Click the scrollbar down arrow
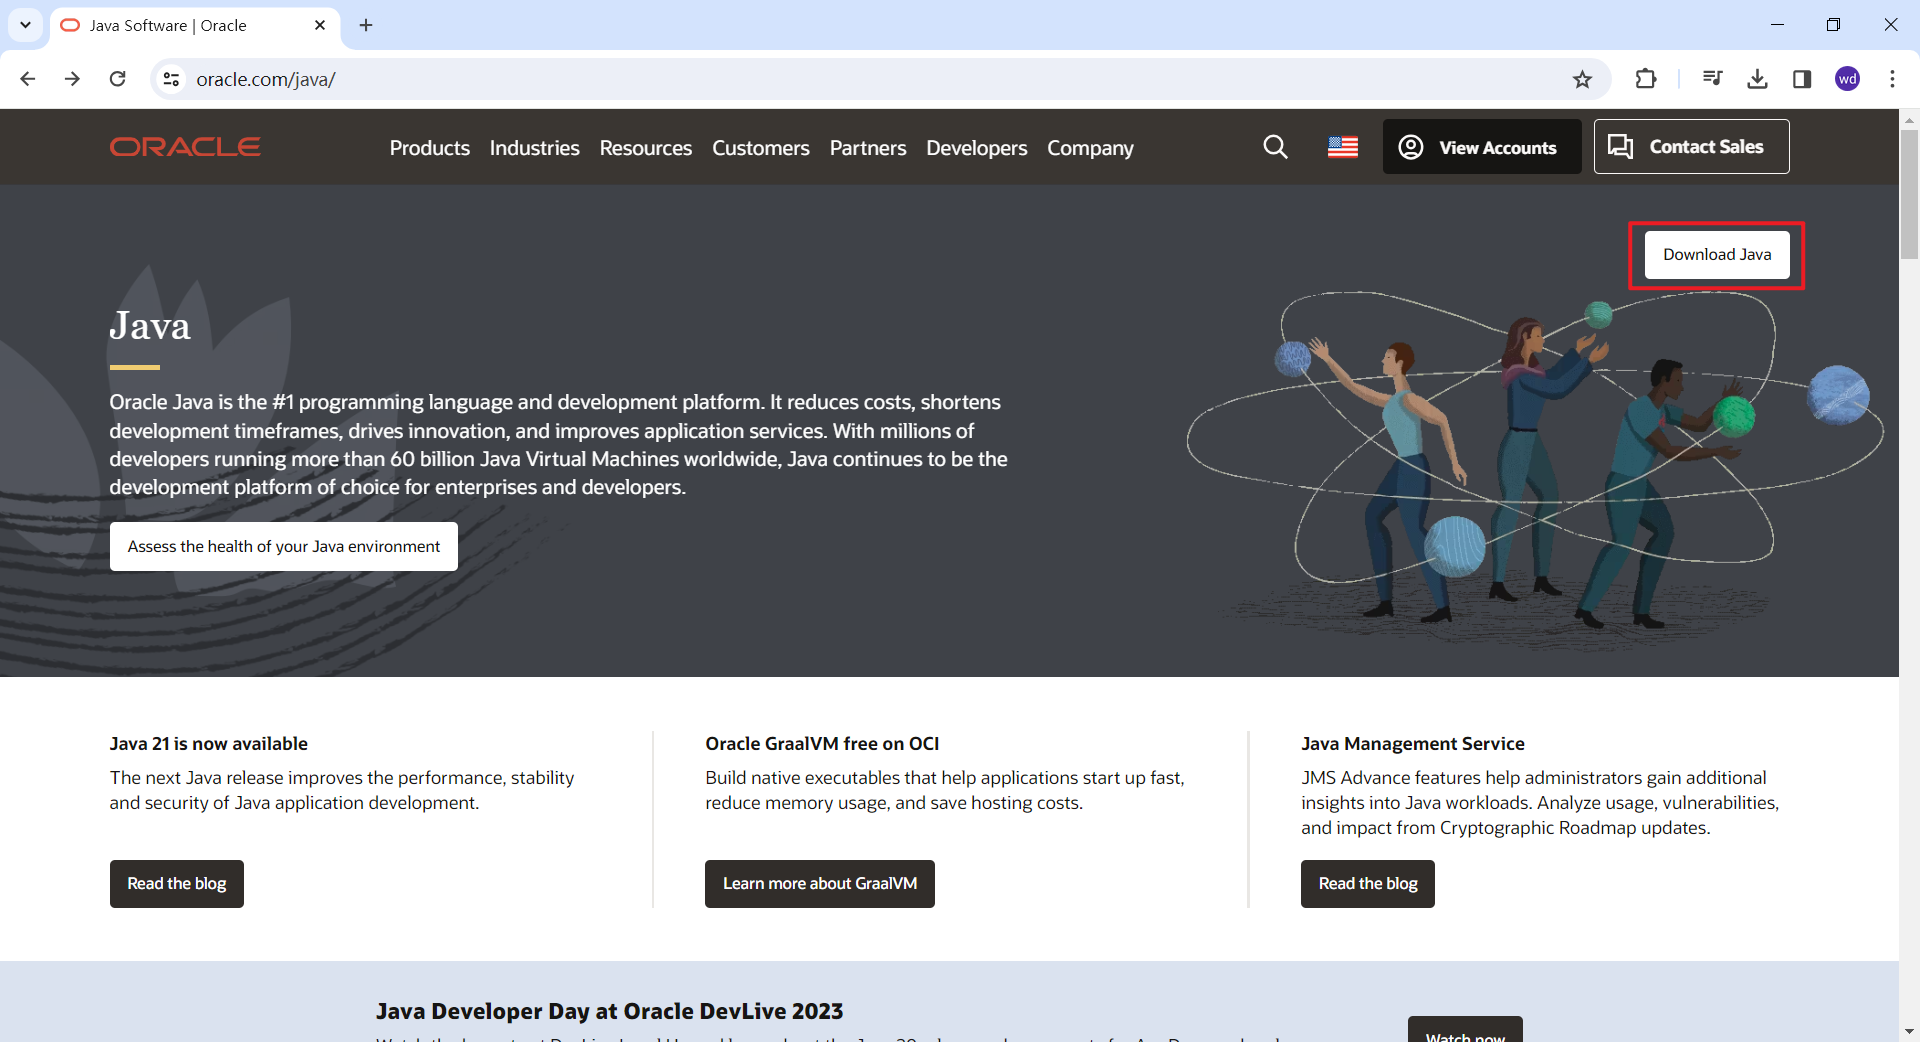Screen dimensions: 1920x1042 click(1909, 1031)
